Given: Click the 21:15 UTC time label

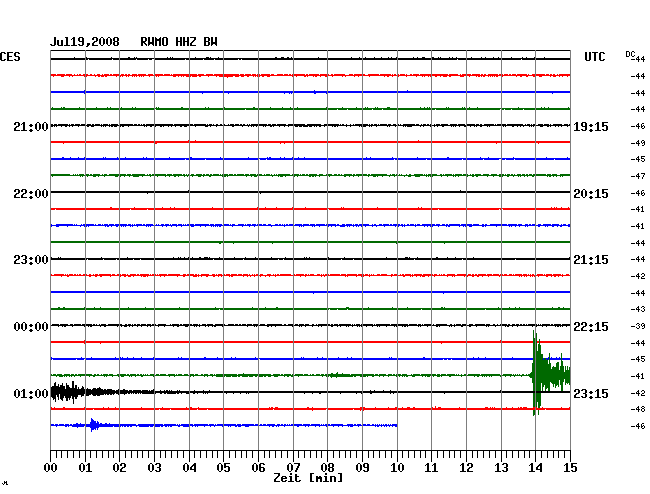Looking at the screenshot, I should (591, 260).
